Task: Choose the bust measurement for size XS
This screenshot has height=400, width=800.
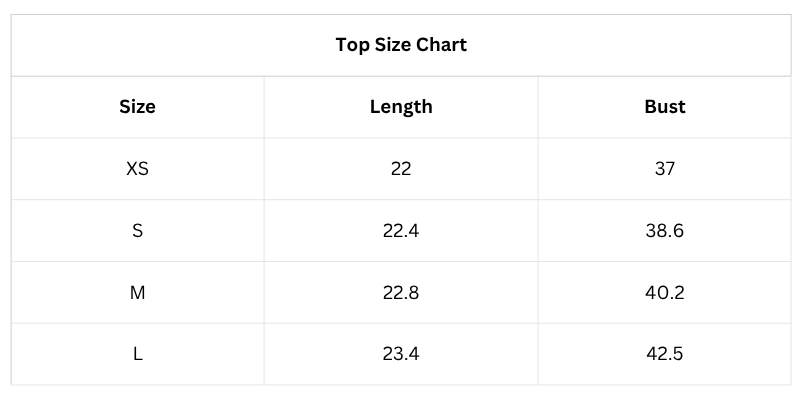Action: coord(665,169)
